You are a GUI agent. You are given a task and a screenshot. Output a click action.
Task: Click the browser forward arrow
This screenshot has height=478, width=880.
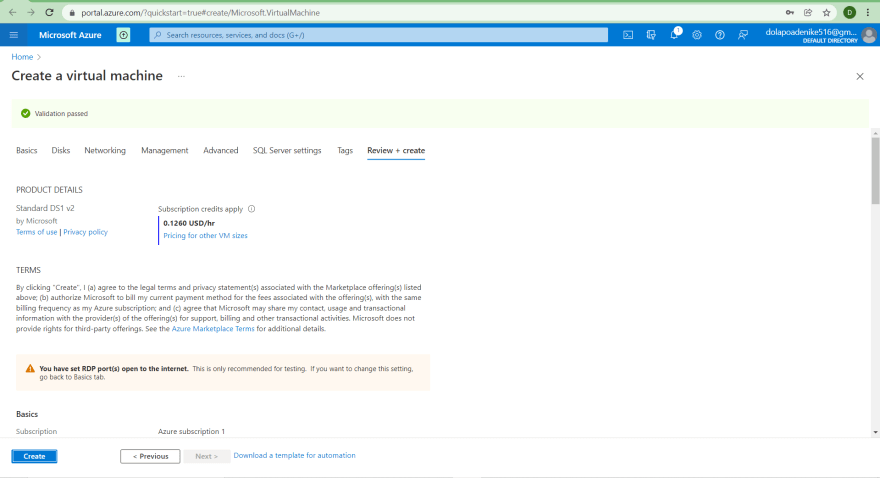(x=31, y=12)
